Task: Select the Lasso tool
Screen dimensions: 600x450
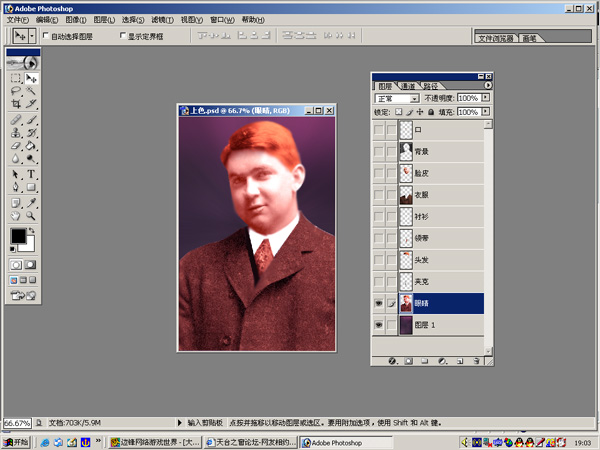Action: click(x=15, y=91)
